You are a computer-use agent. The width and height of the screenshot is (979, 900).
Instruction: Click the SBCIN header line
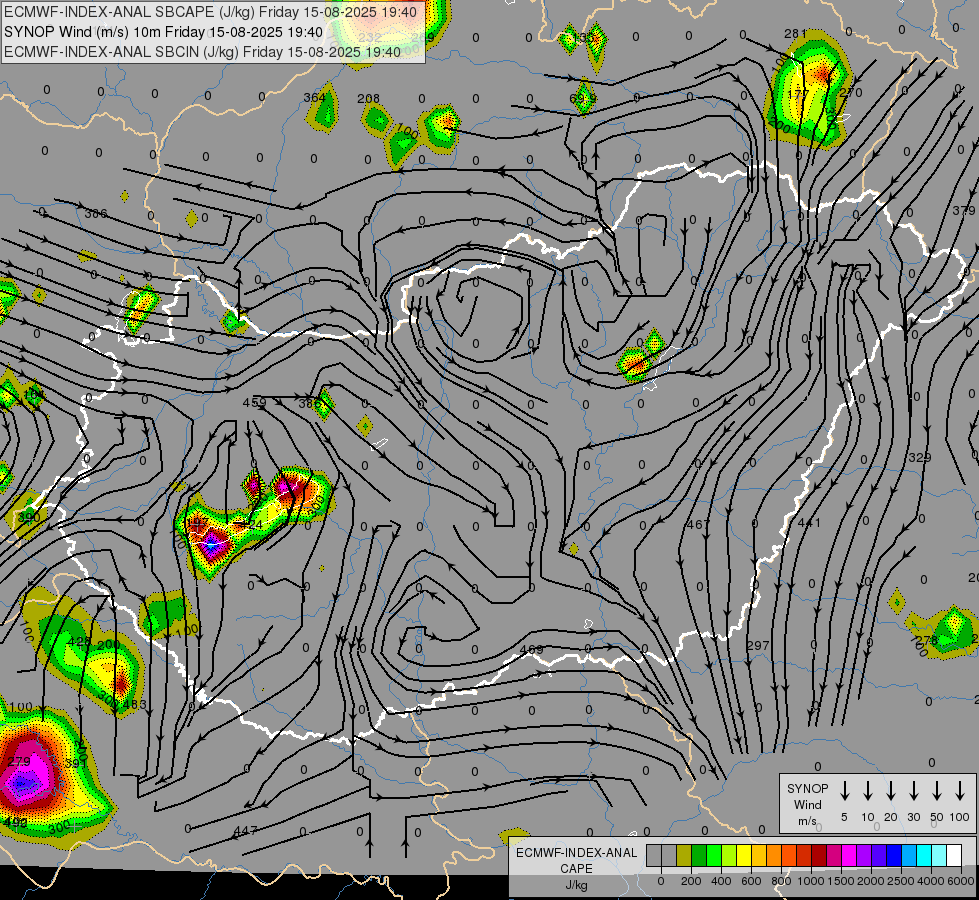202,52
